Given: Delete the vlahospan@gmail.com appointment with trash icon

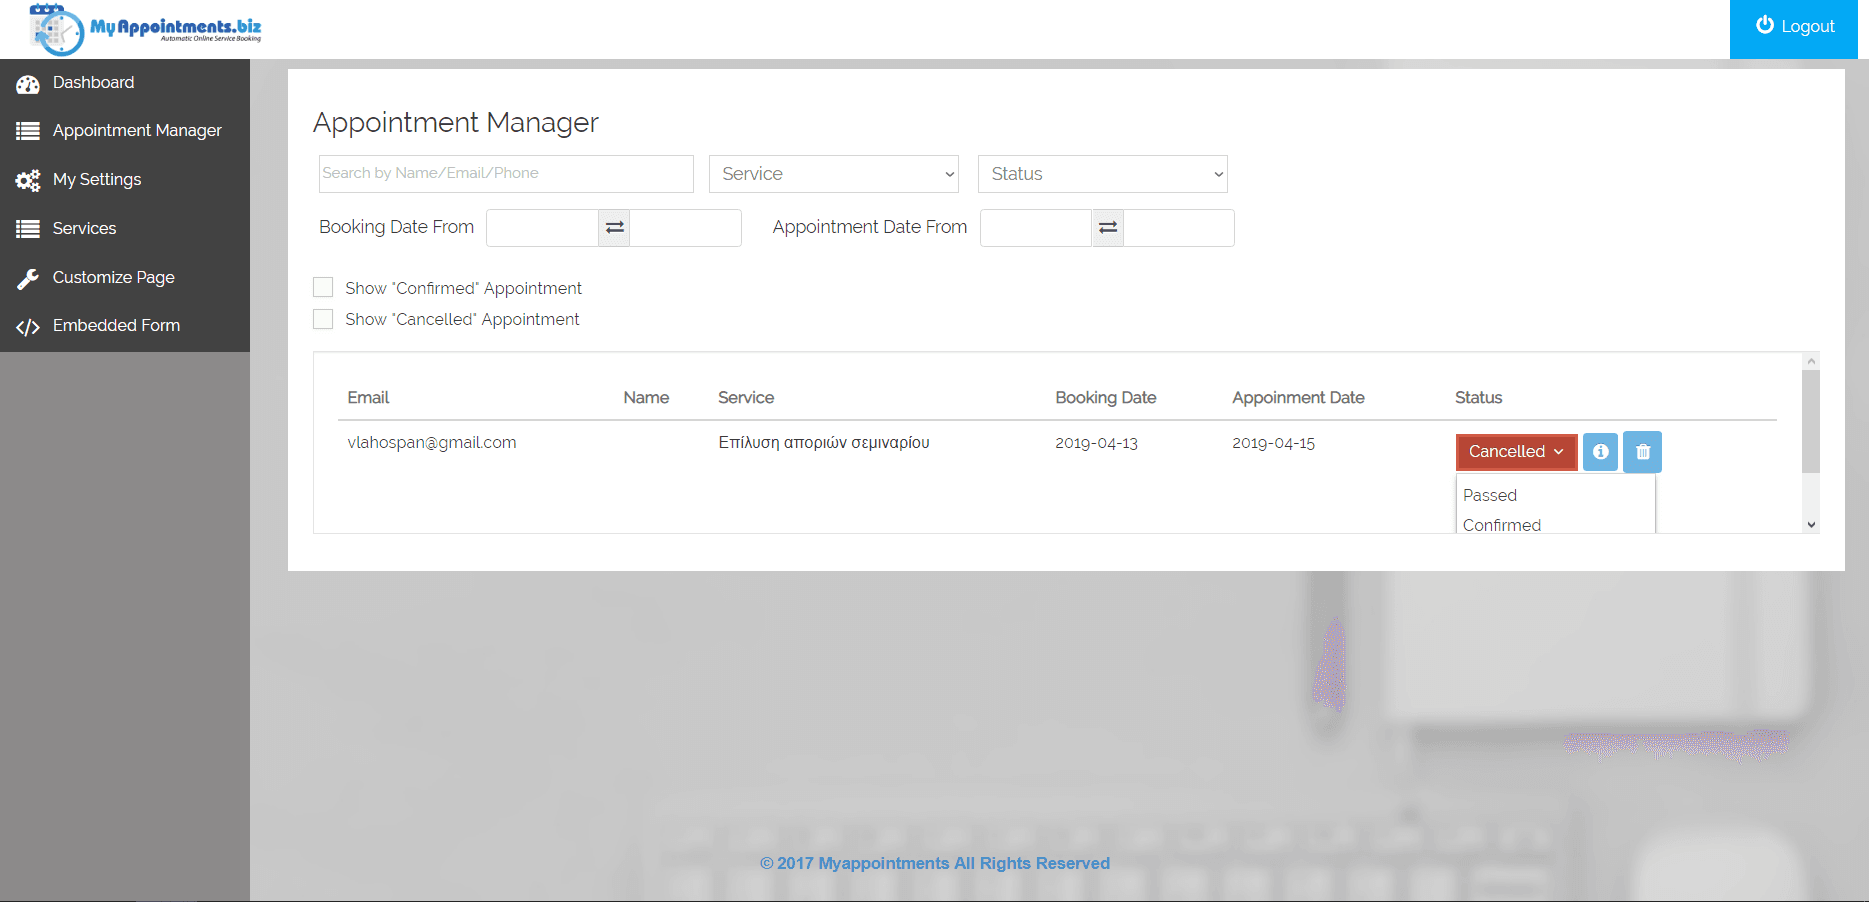Looking at the screenshot, I should click(x=1642, y=452).
